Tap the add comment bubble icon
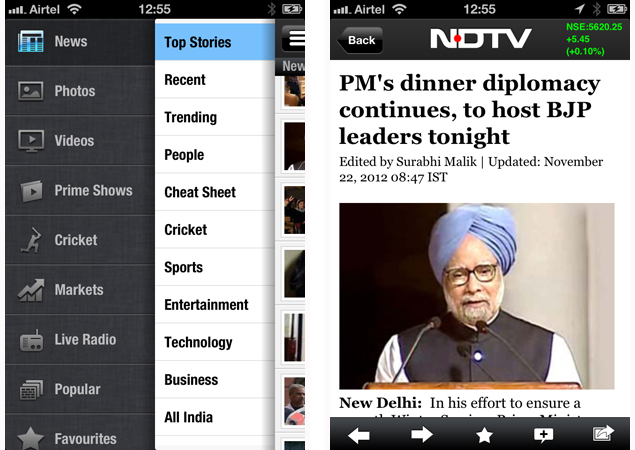Screen dimensions: 635x450 click(543, 435)
